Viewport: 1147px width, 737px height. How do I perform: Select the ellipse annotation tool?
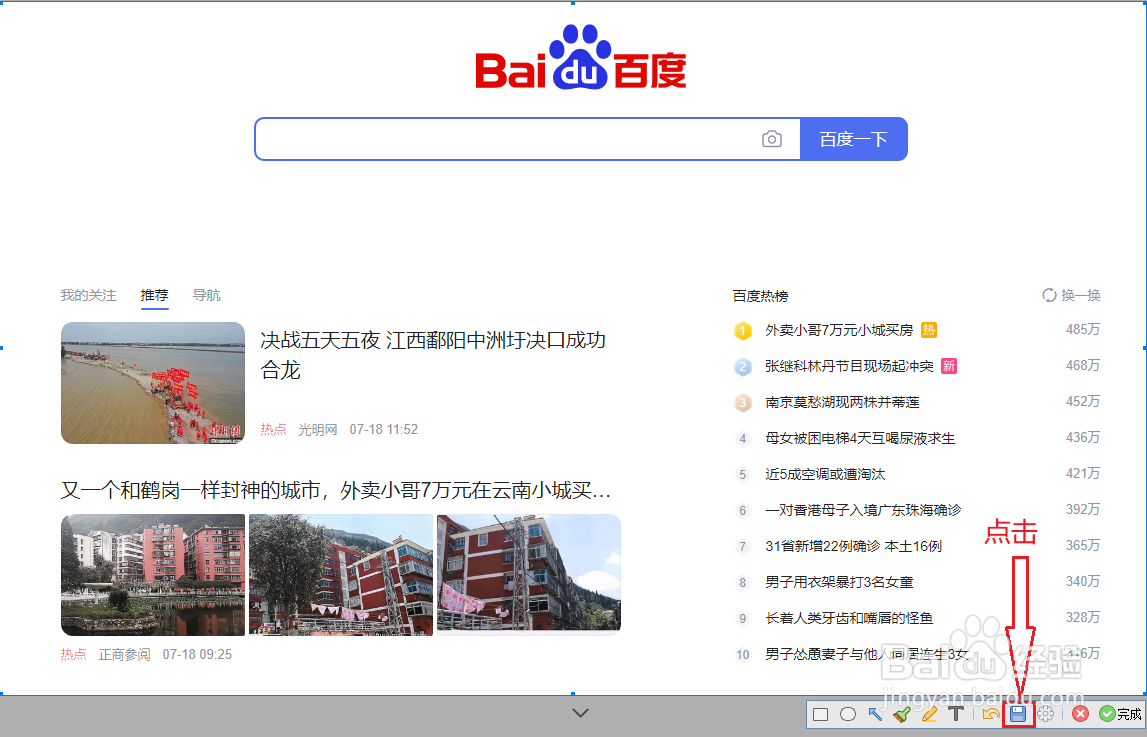(848, 714)
